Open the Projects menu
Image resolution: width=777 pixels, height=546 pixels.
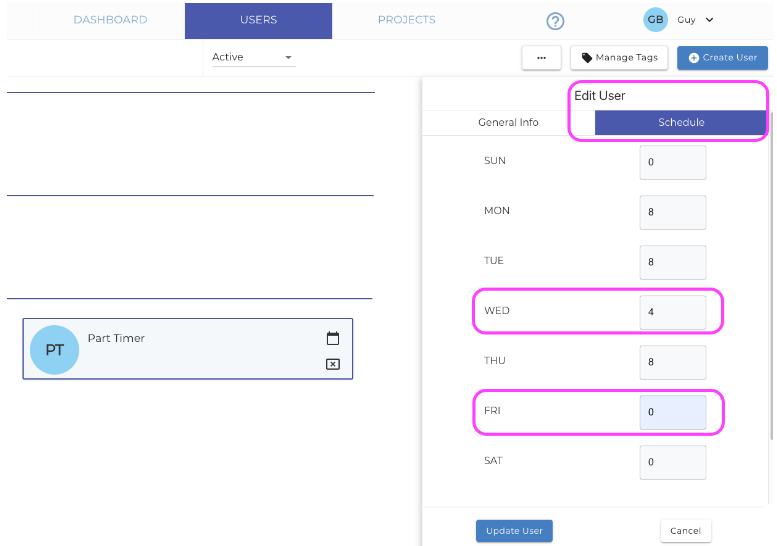(x=406, y=20)
